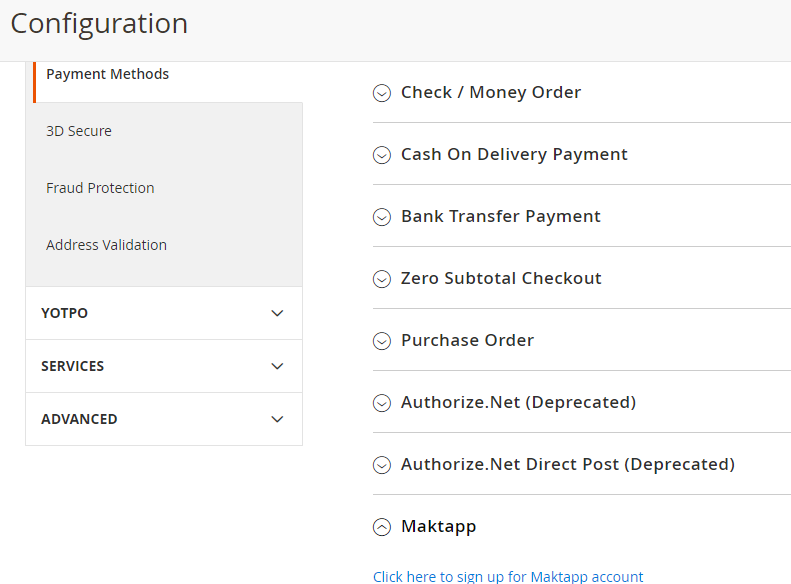Open Address Validation settings
Screen dimensions: 791x584
pos(106,245)
